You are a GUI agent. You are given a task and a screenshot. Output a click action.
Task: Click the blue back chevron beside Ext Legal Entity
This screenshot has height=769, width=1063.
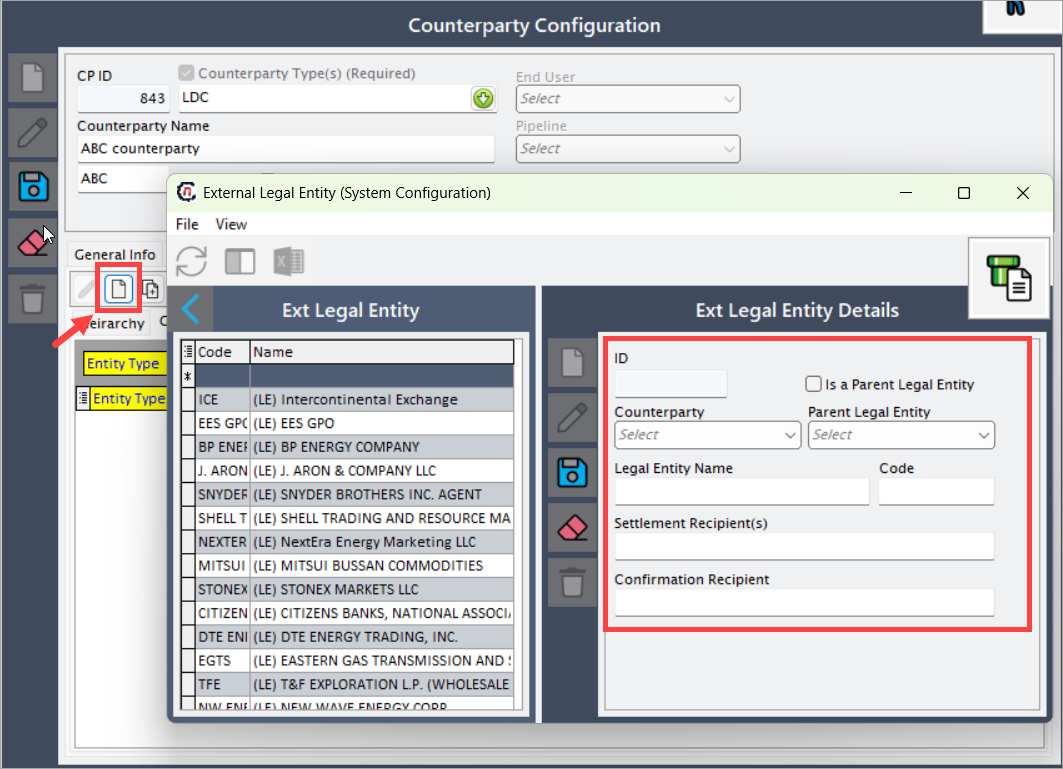(x=190, y=309)
